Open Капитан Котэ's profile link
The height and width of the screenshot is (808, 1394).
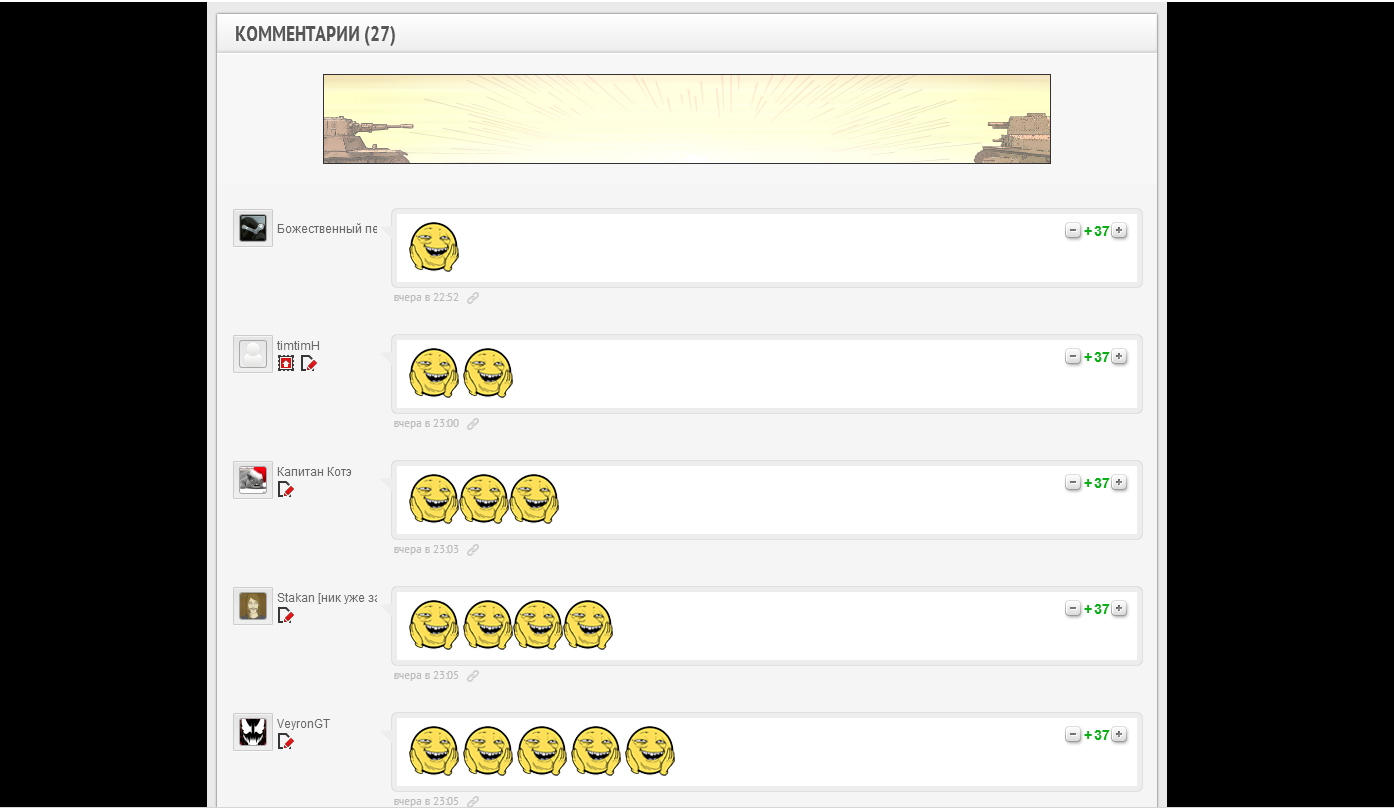[314, 472]
